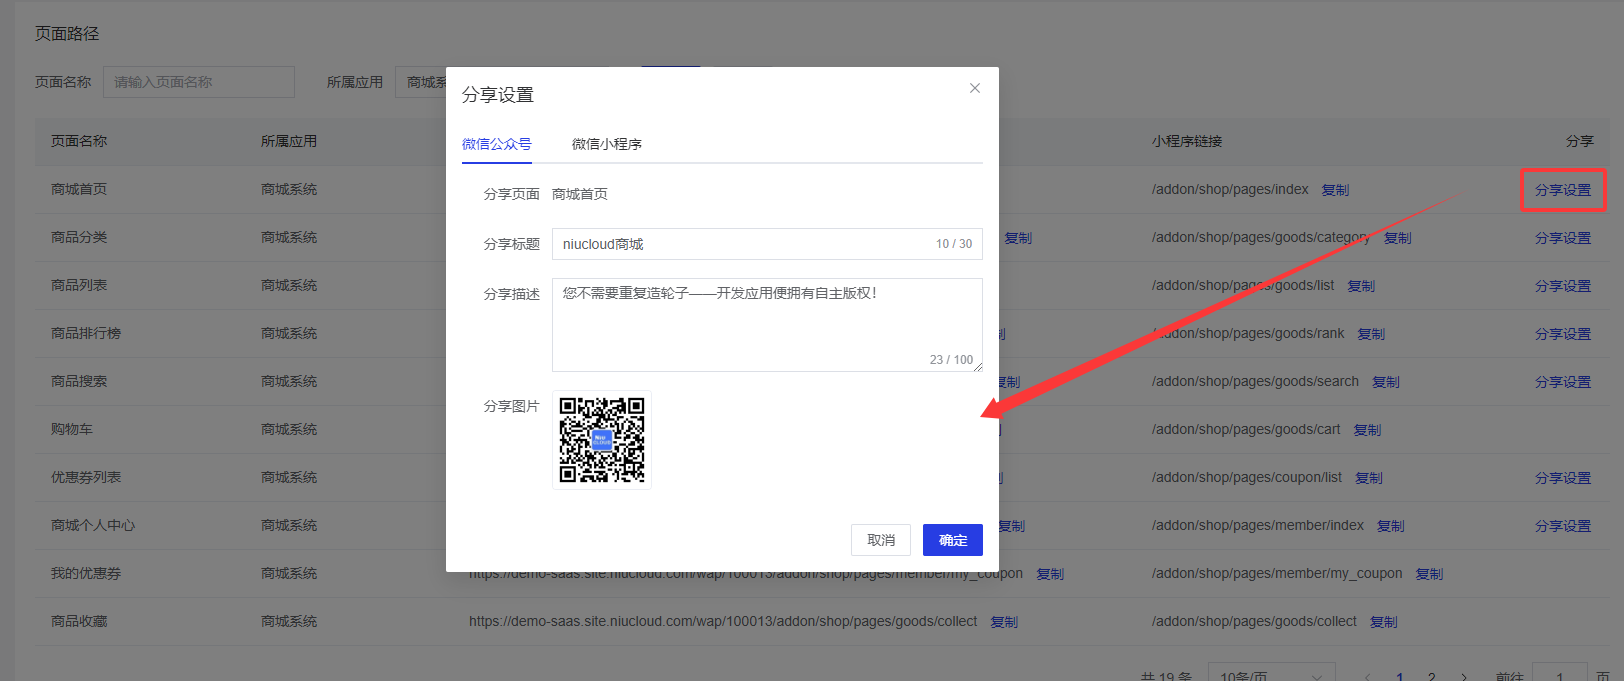
Task: Click the 页面名称 search input
Action: [x=198, y=82]
